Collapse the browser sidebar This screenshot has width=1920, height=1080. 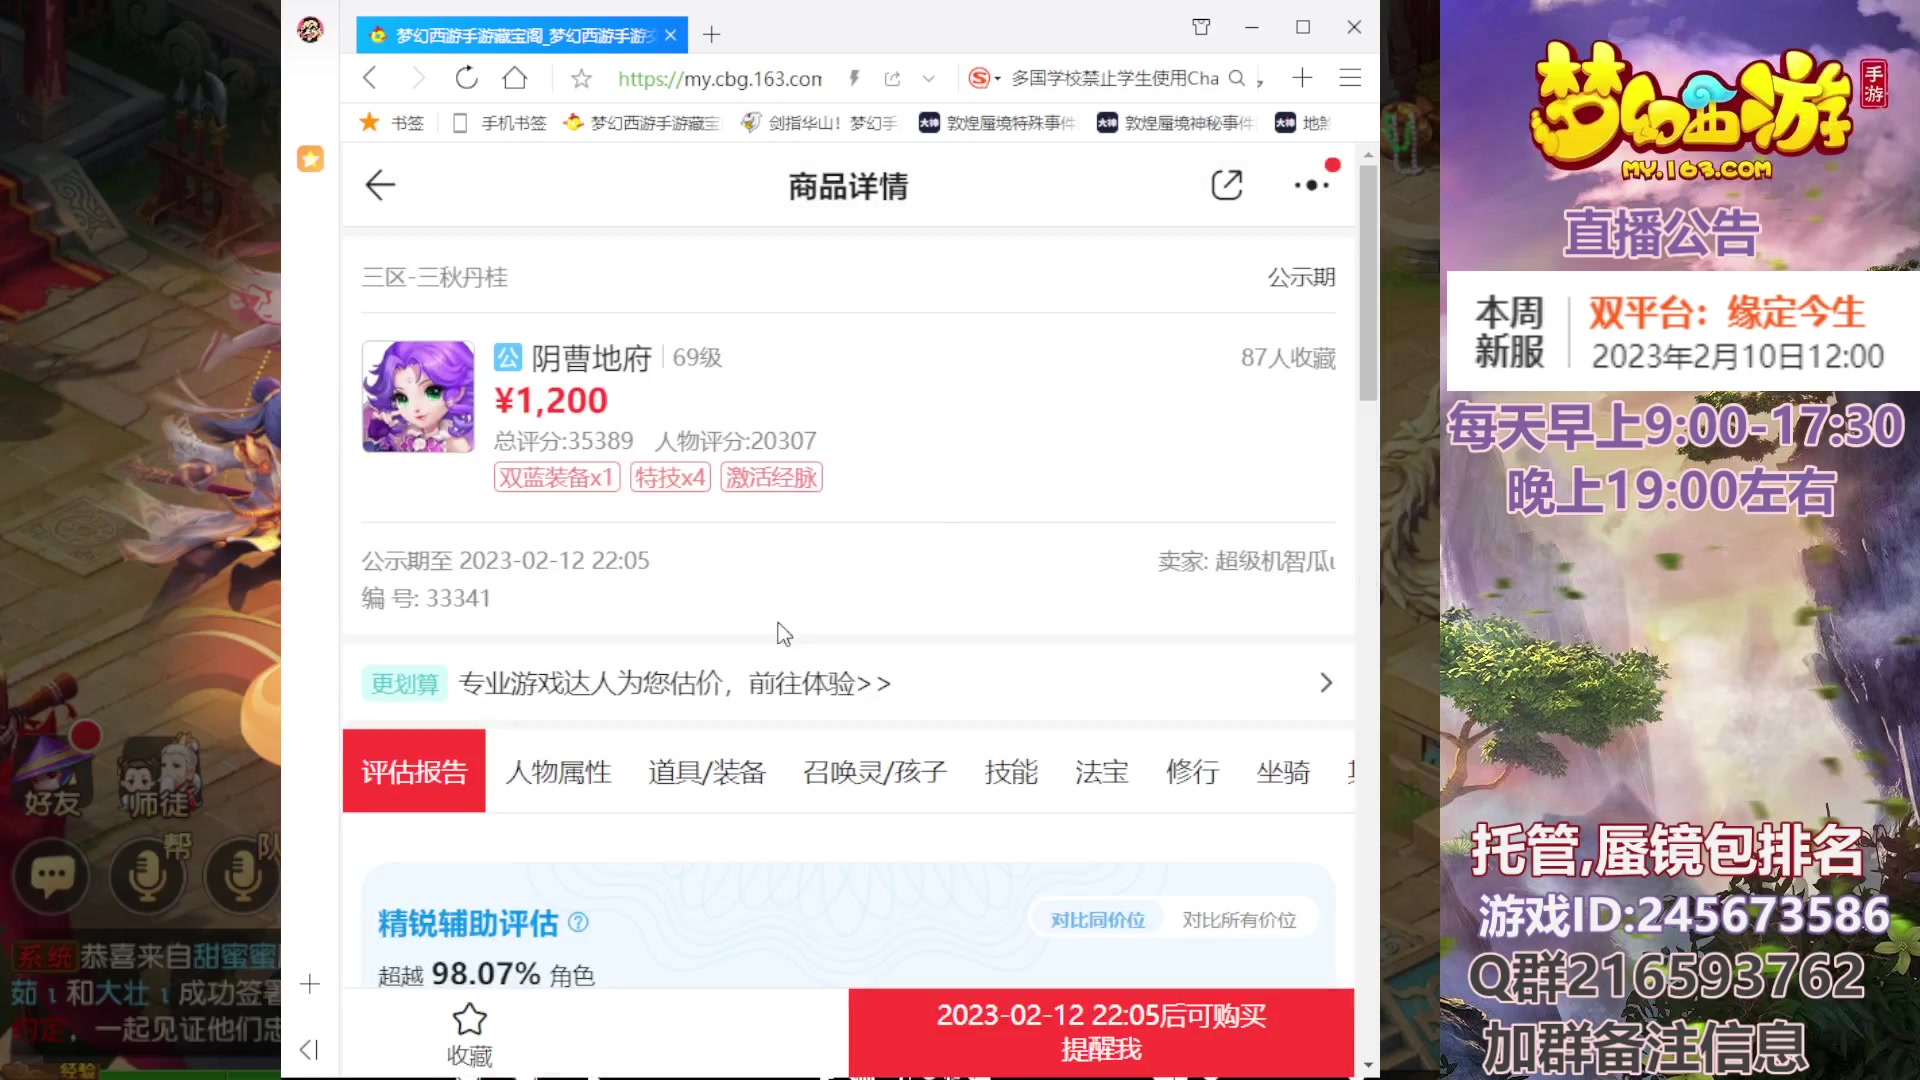[310, 1049]
